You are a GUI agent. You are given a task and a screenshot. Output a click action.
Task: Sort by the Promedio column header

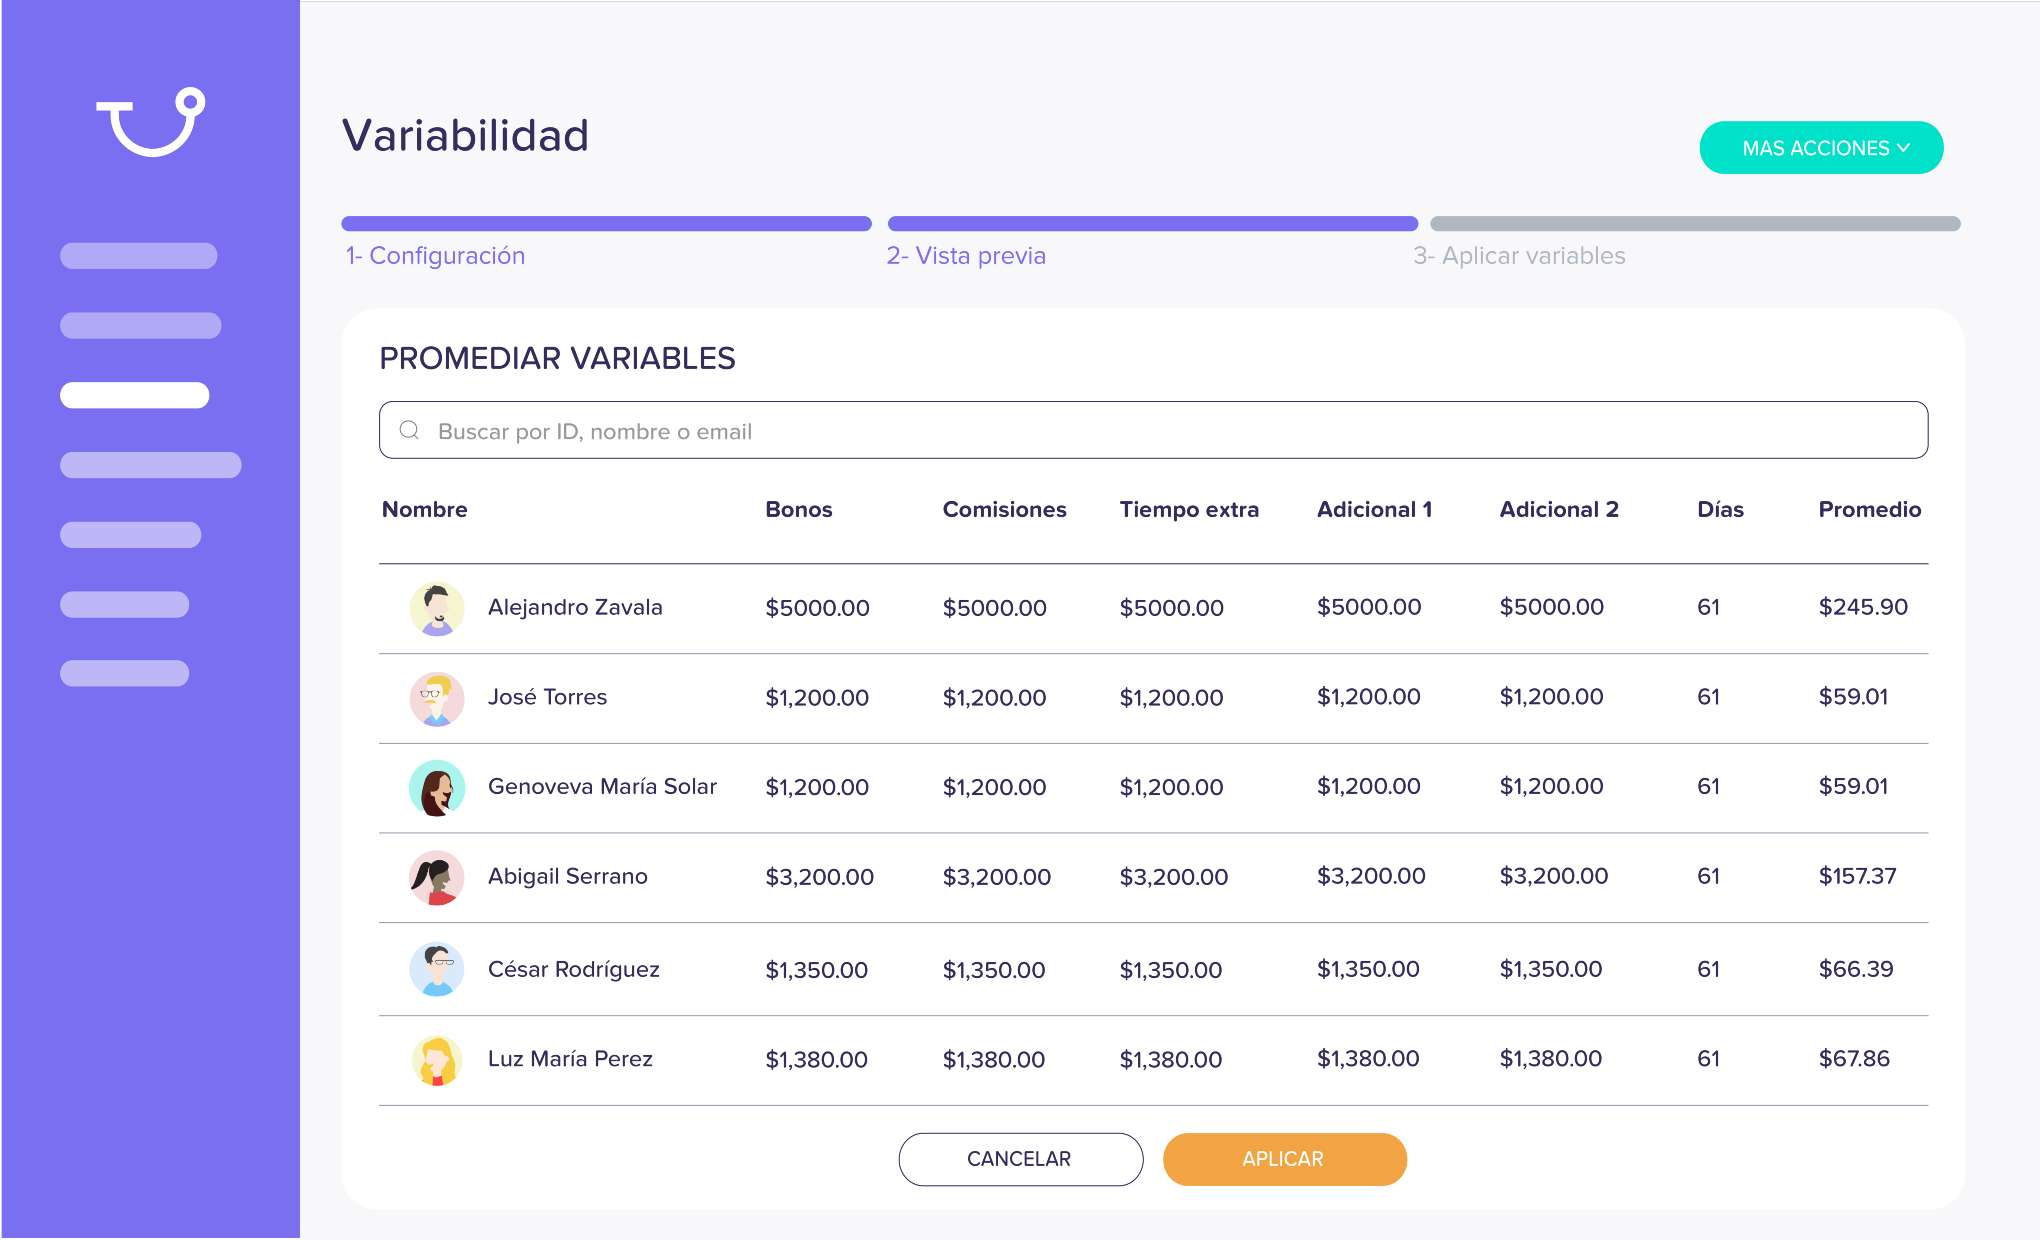pyautogui.click(x=1869, y=509)
